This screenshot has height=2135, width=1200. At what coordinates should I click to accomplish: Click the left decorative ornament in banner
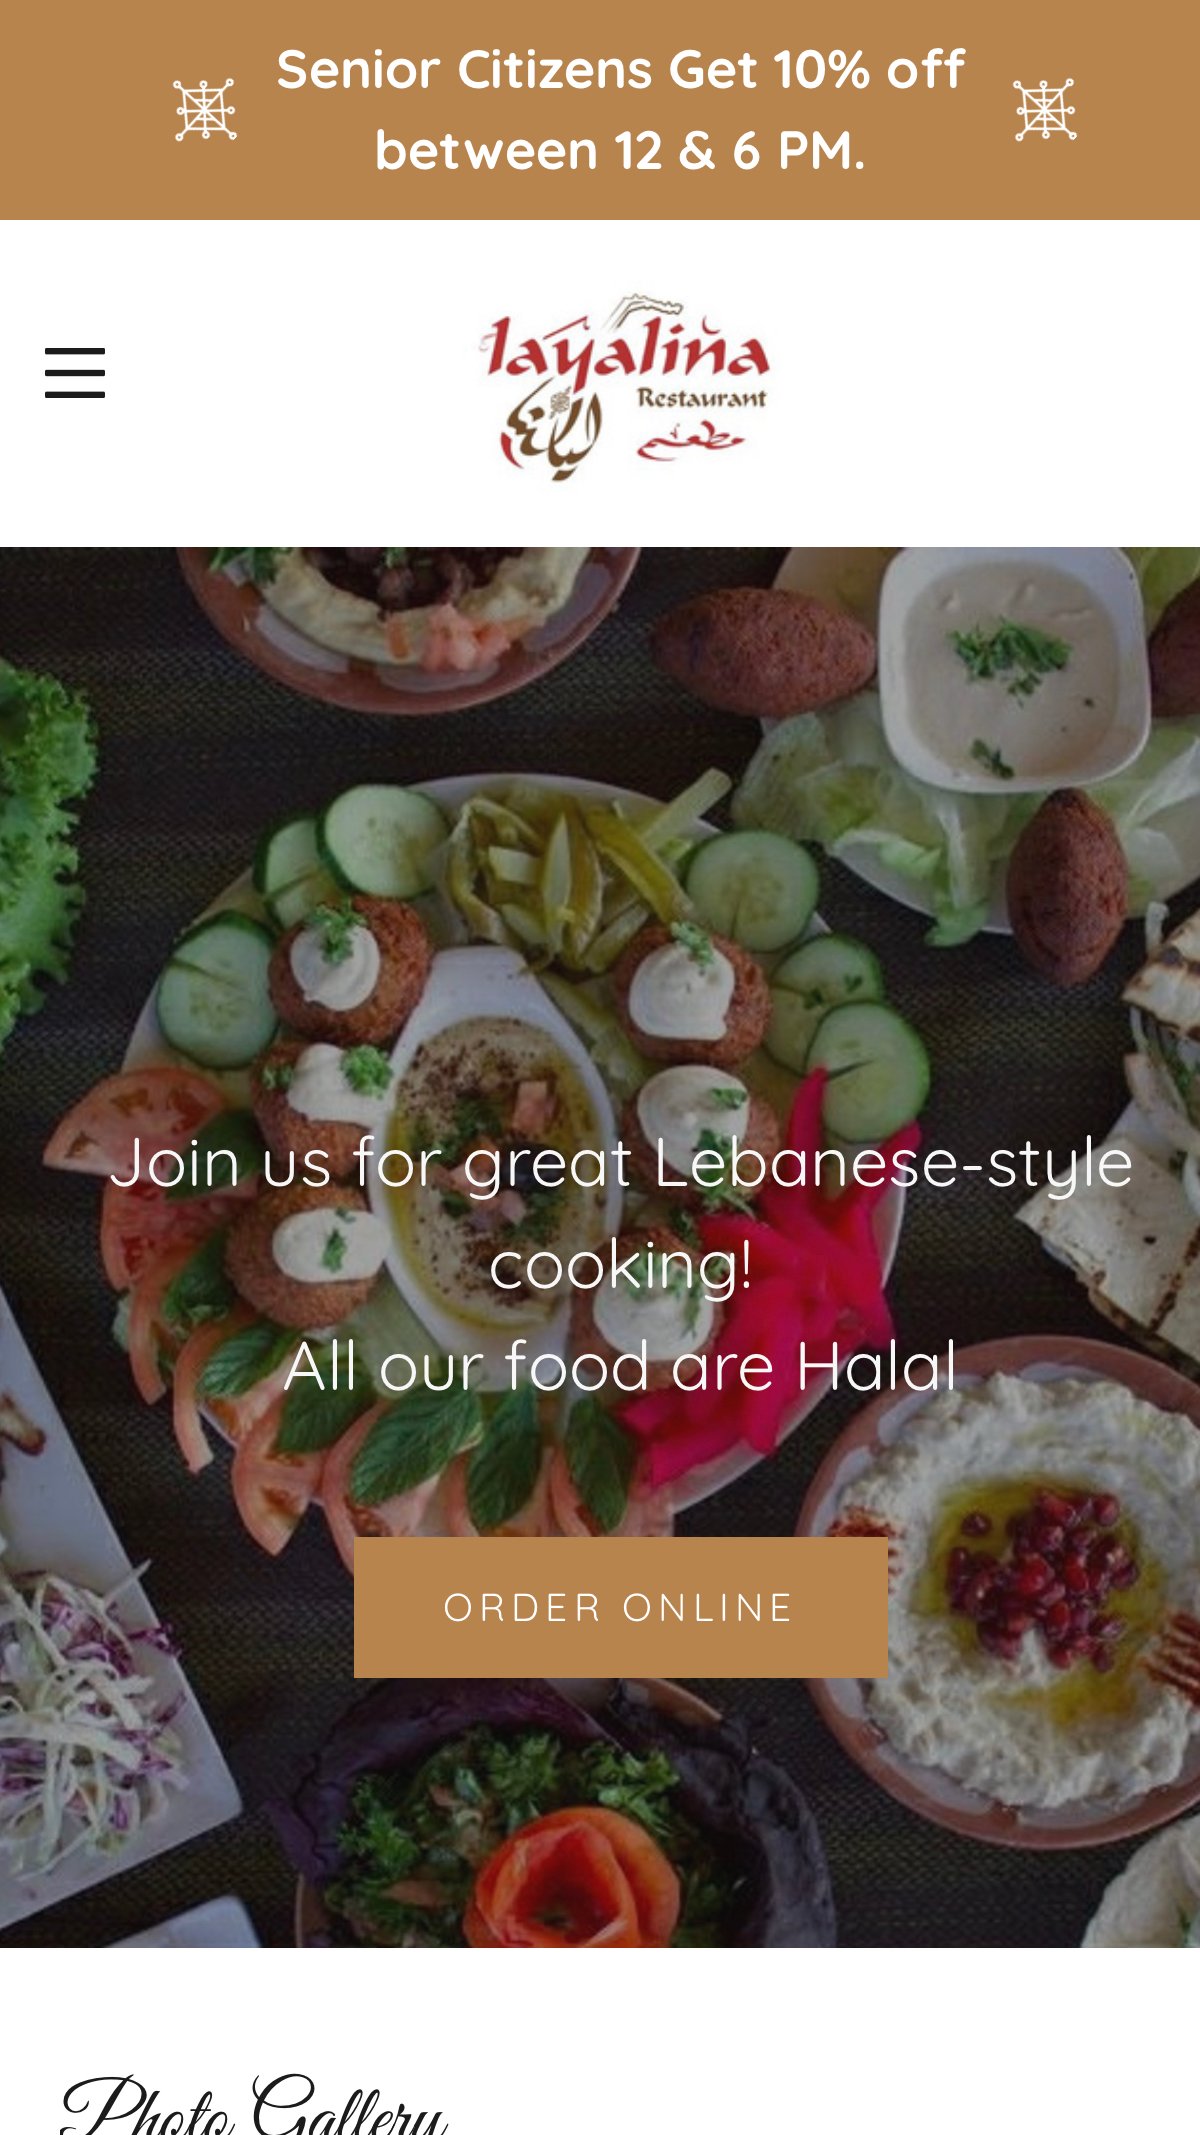click(x=205, y=110)
